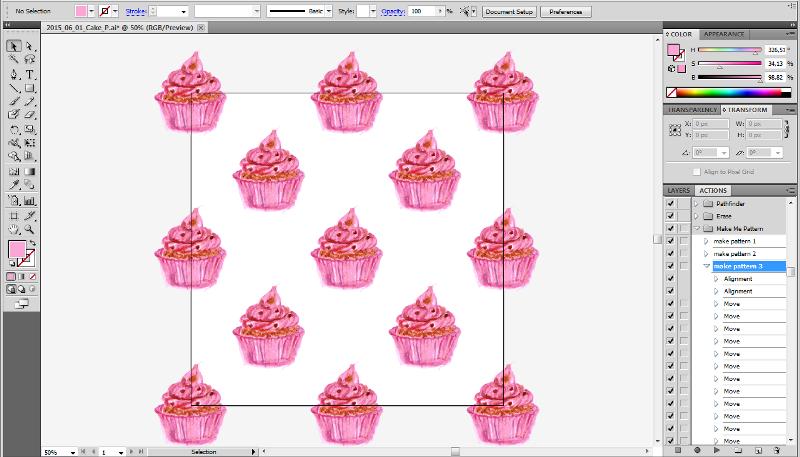Image resolution: width=800 pixels, height=457 pixels.
Task: Select the Free Transform tool
Action: (30, 143)
